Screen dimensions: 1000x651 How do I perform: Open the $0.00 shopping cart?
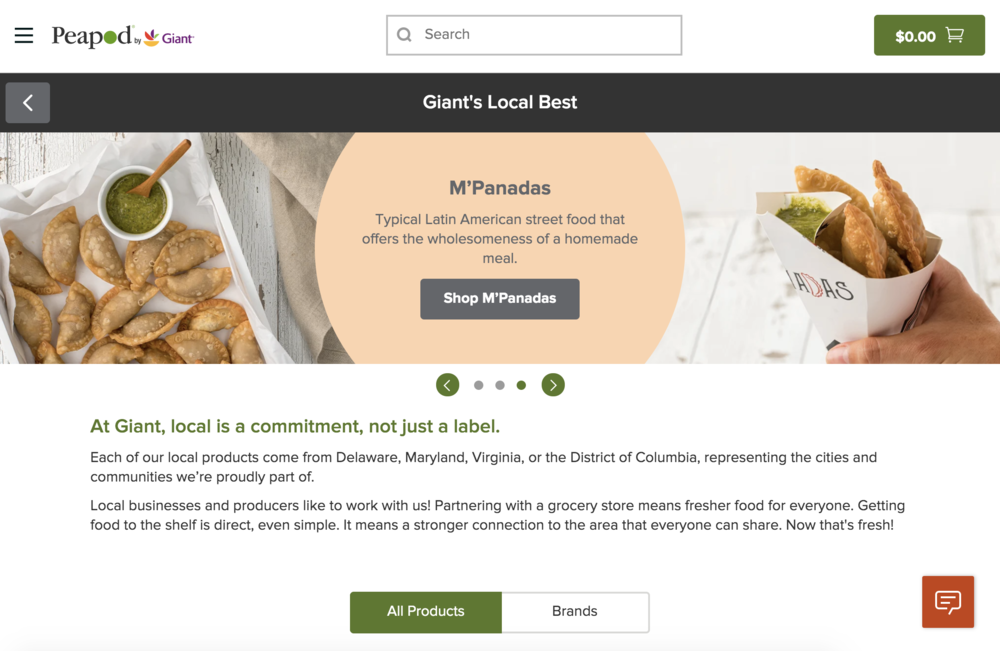coord(929,36)
